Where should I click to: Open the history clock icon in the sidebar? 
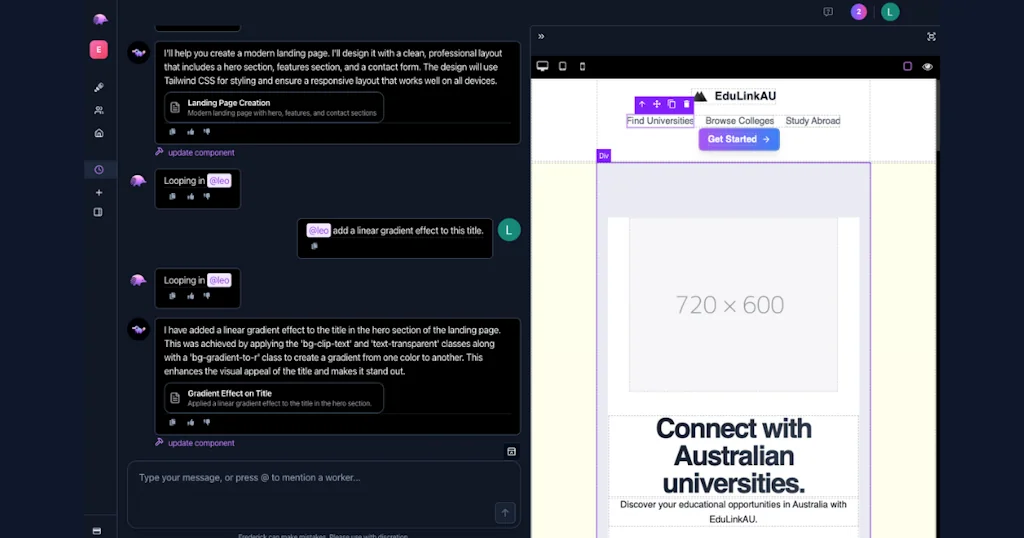(x=98, y=170)
